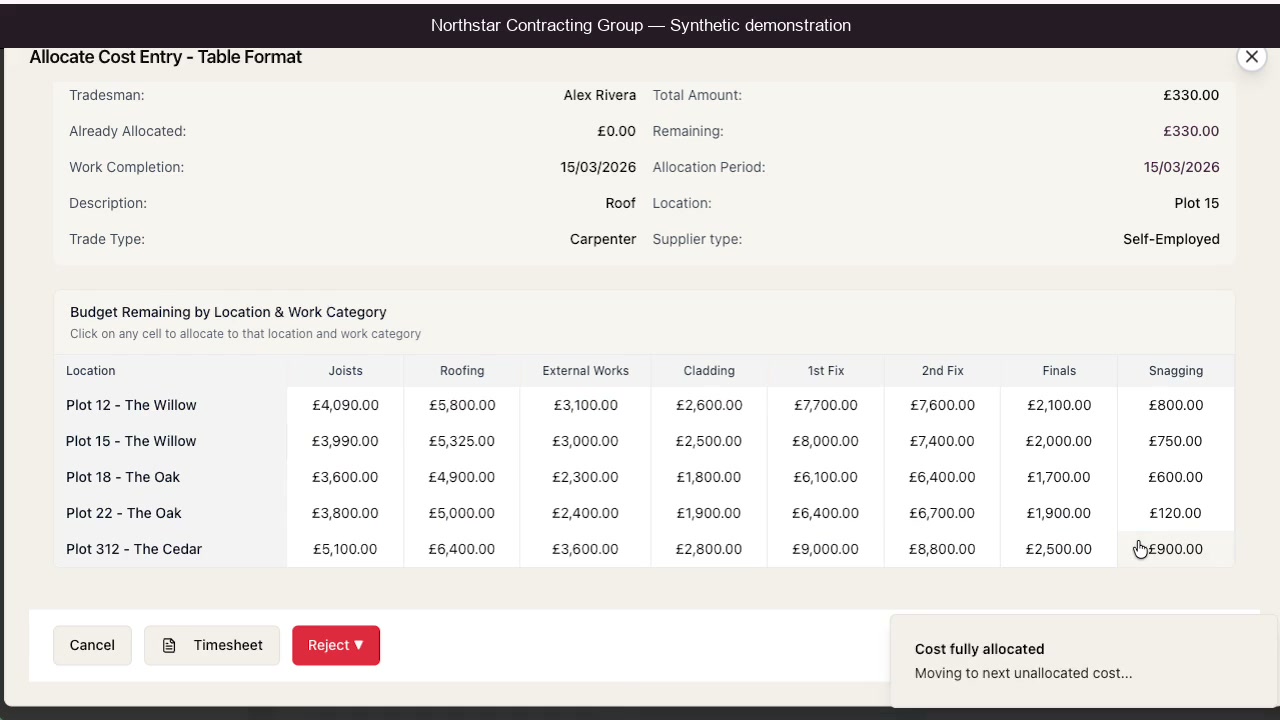Image resolution: width=1280 pixels, height=720 pixels.
Task: Close the Allocate Cost Entry dialog
Action: 1251,57
